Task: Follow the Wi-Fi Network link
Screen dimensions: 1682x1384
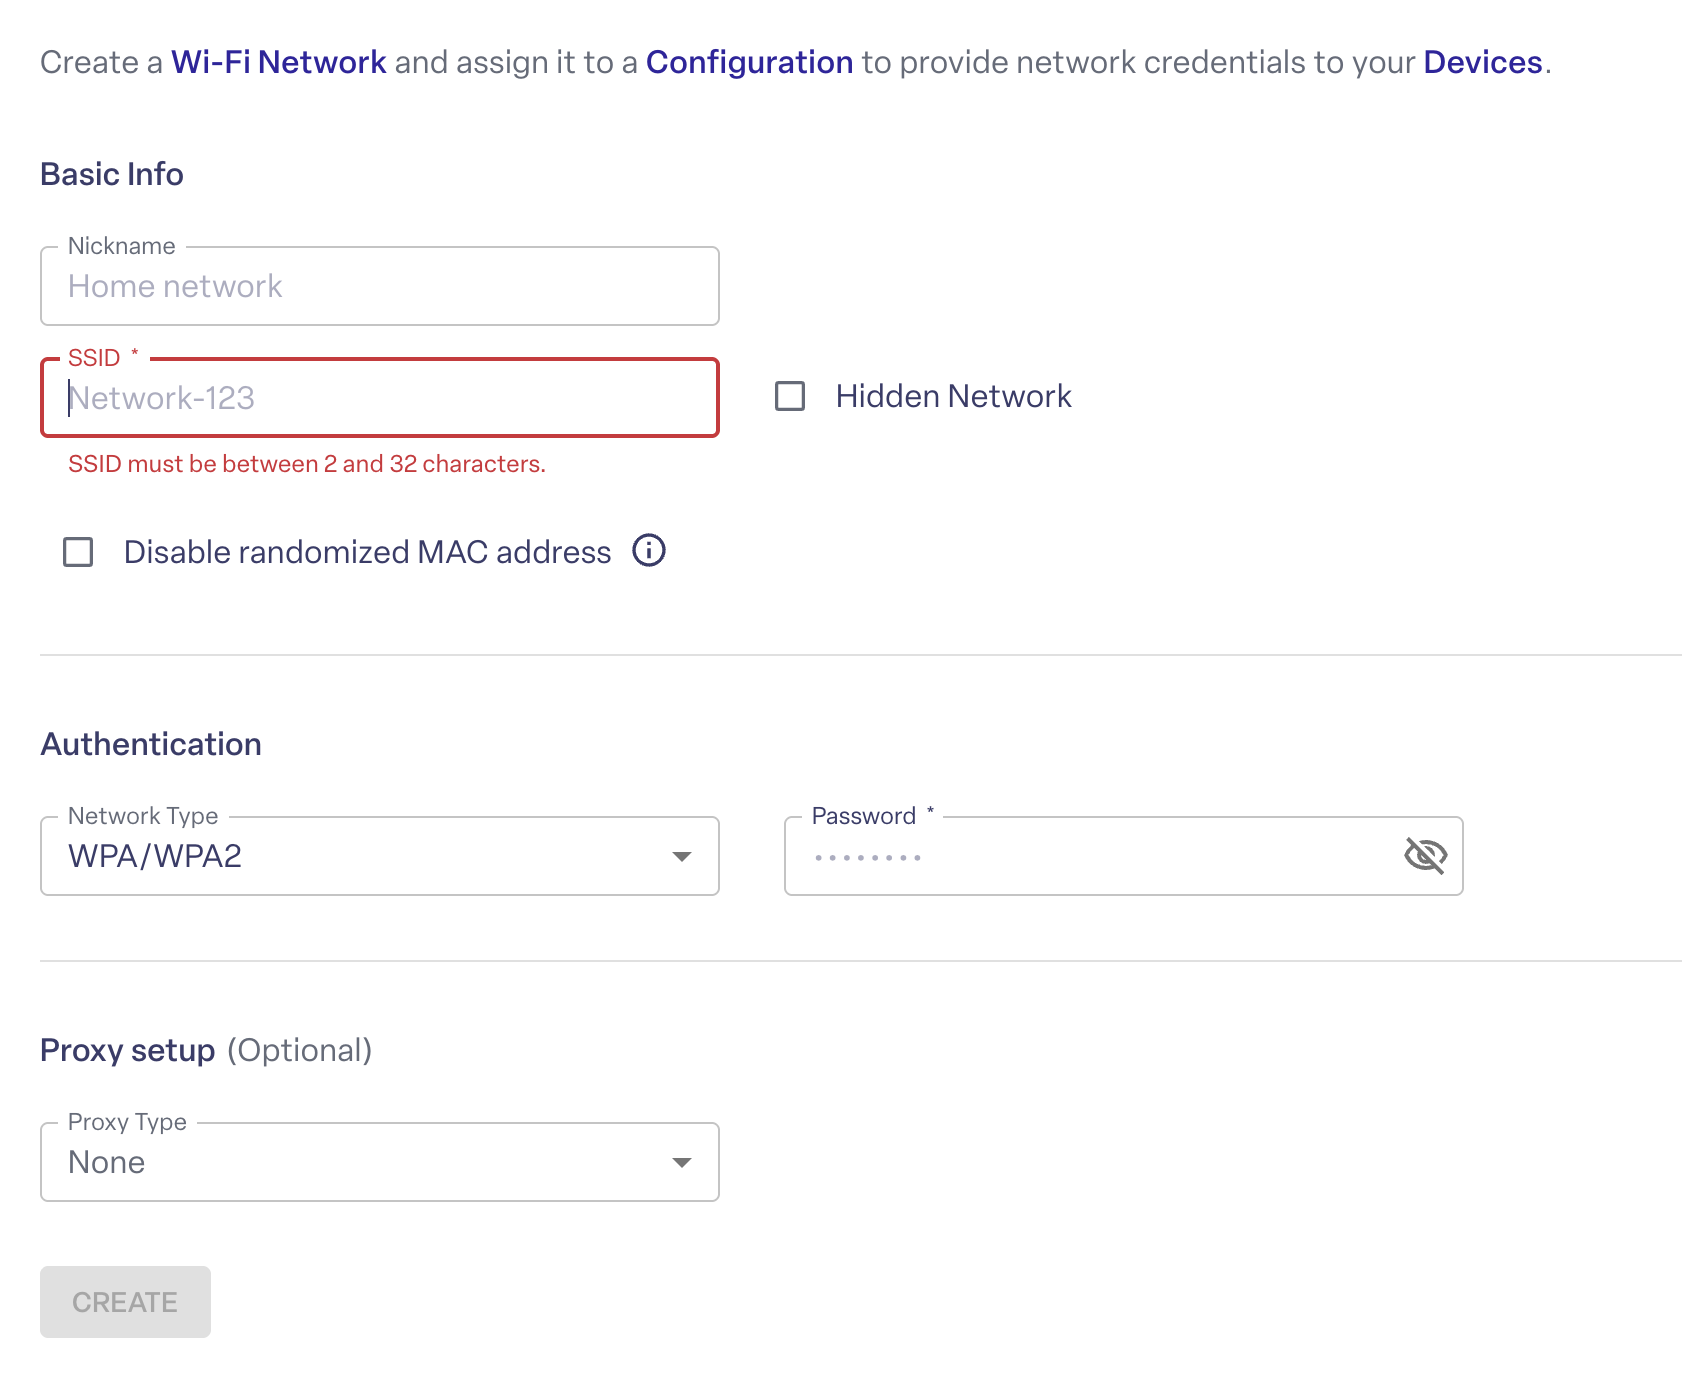Action: pos(278,62)
